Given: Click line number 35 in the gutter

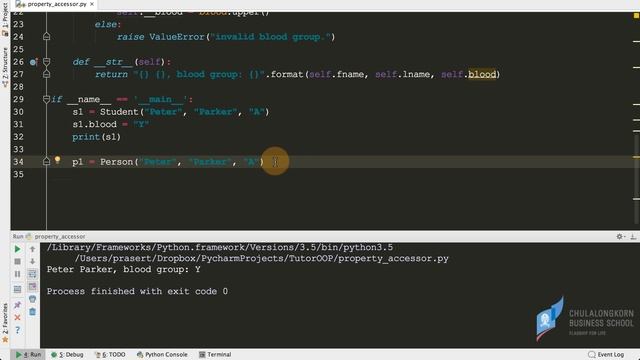Looking at the screenshot, I should point(18,174).
